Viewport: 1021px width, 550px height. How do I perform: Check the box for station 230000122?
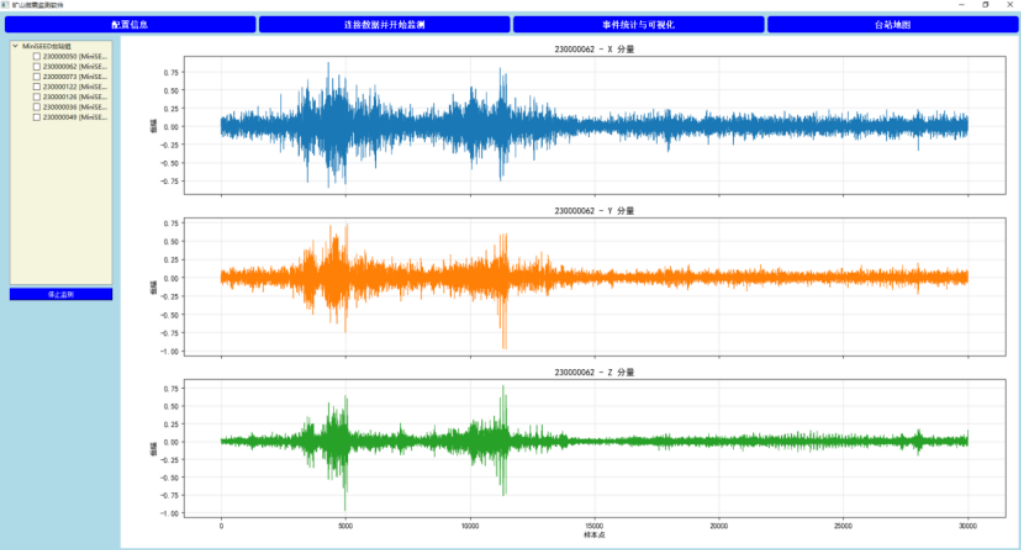[x=36, y=87]
